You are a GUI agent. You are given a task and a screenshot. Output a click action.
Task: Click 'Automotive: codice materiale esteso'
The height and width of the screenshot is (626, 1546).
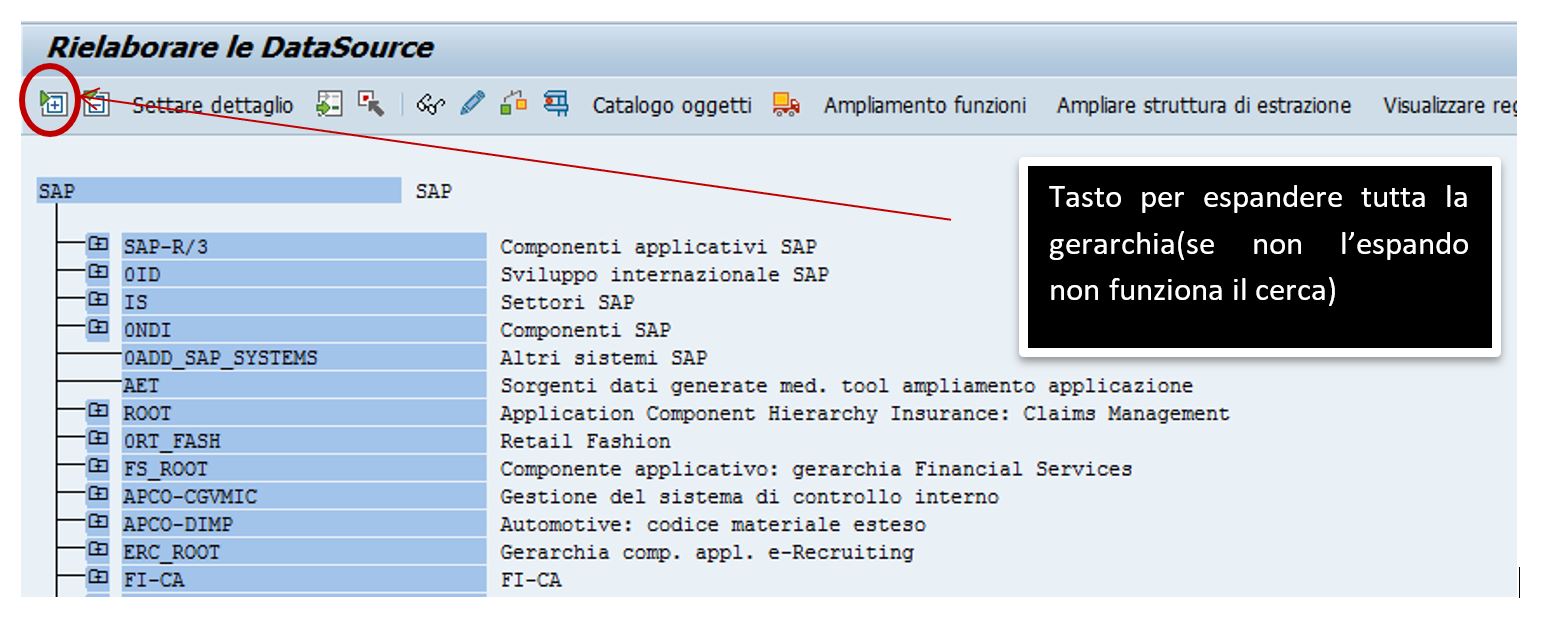click(713, 526)
